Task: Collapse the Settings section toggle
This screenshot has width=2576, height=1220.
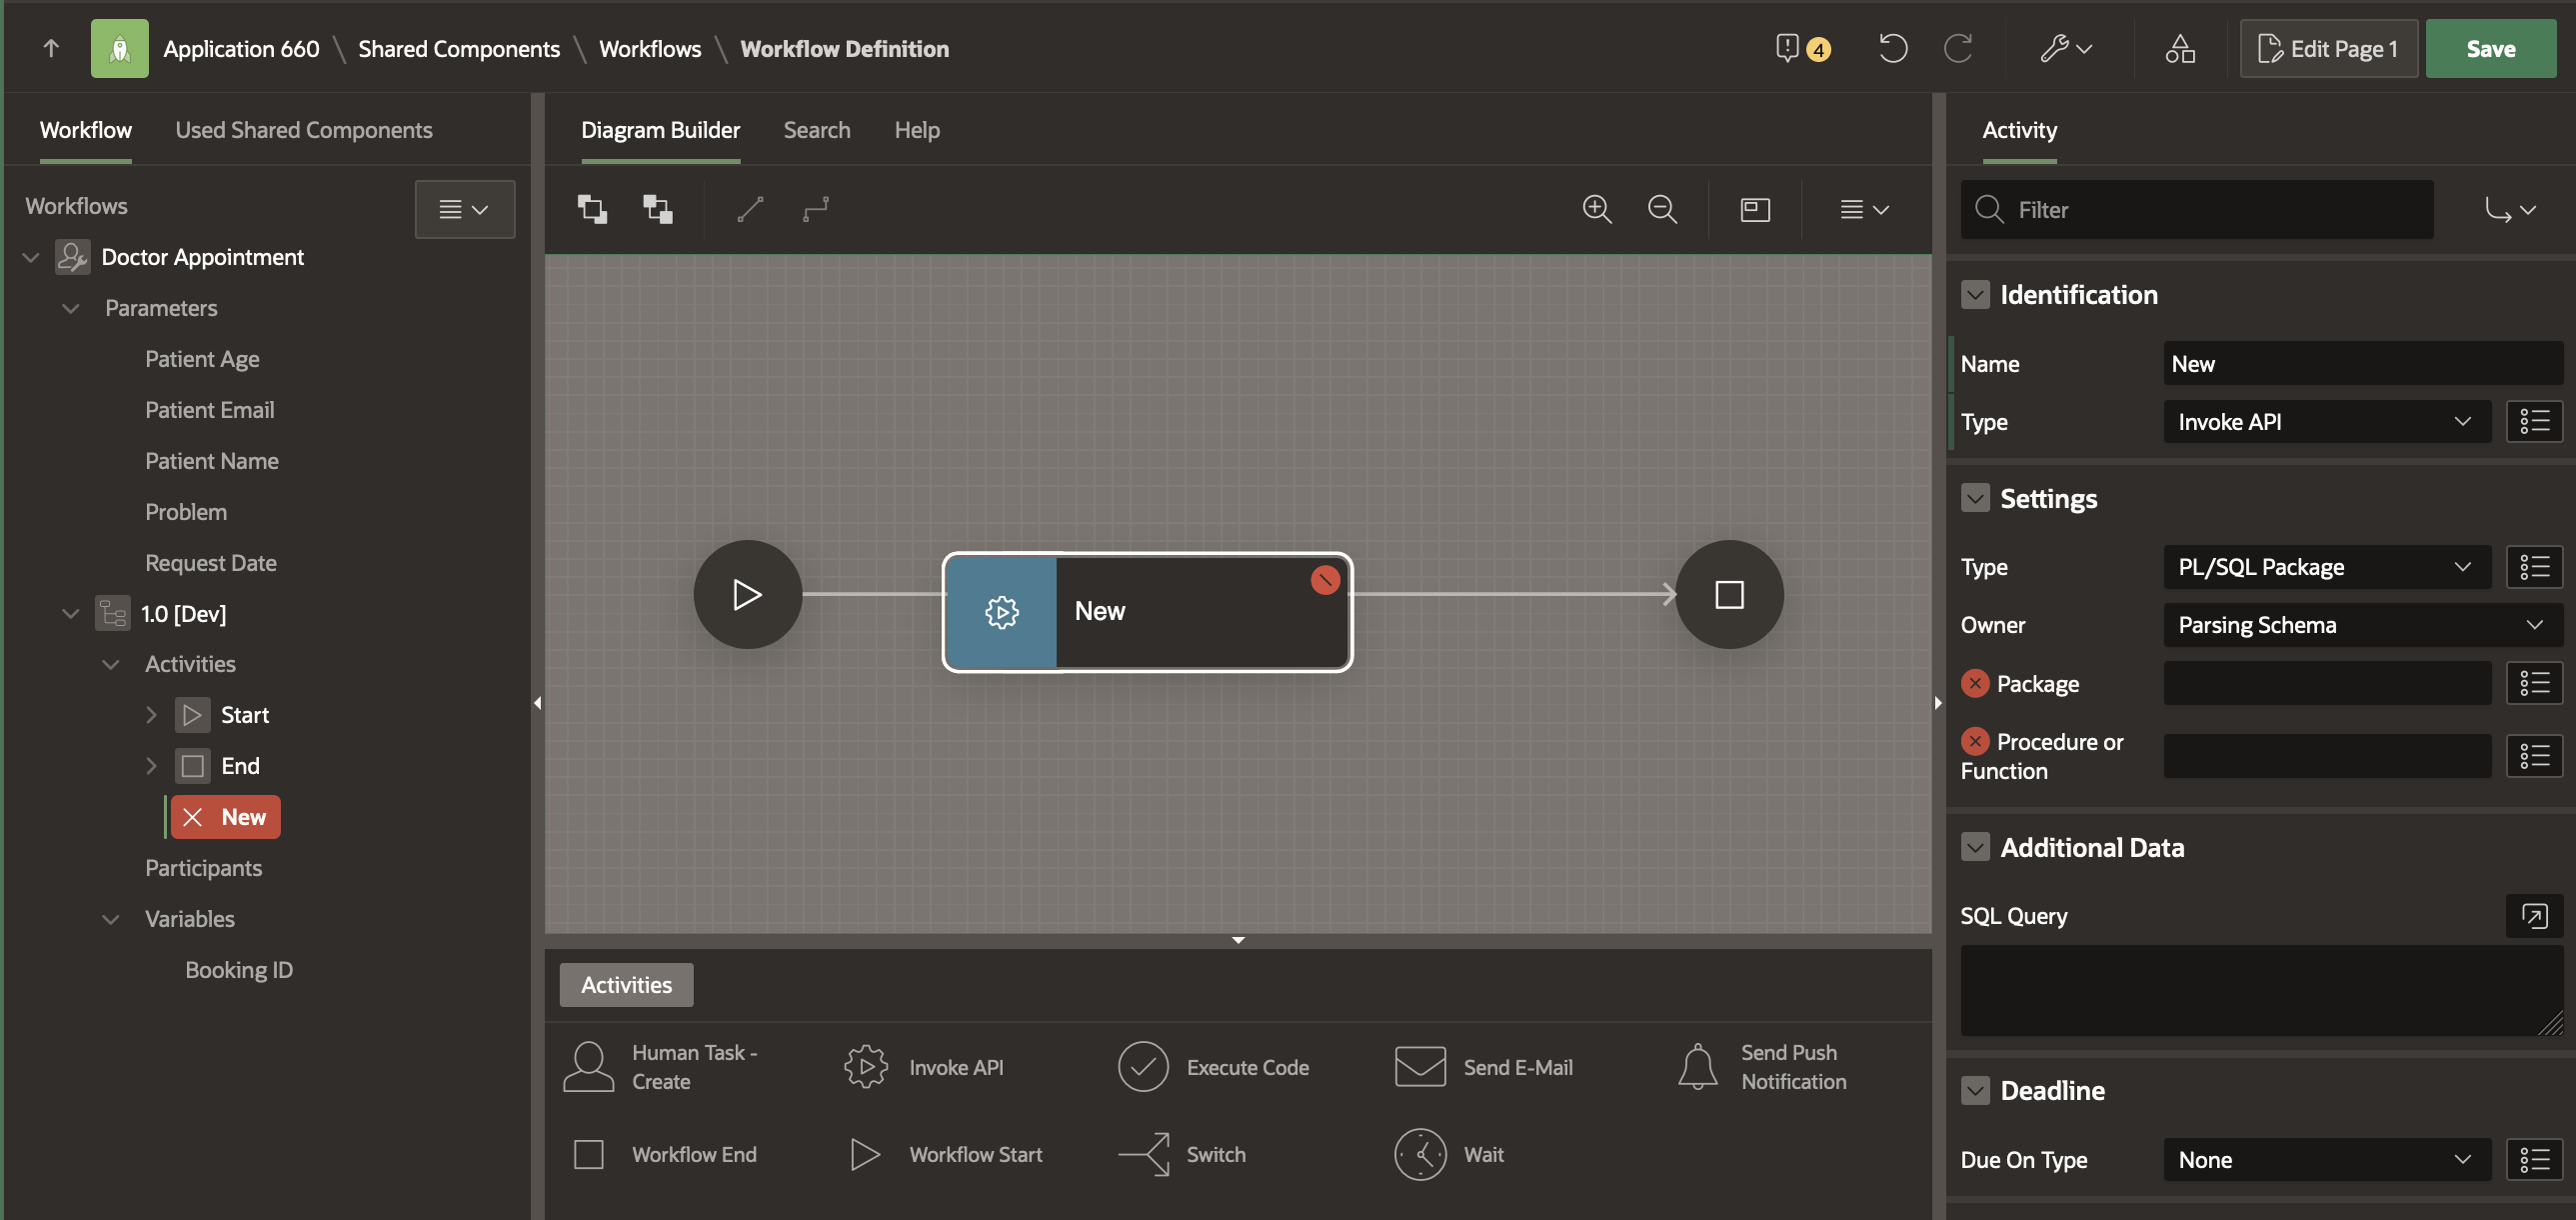Action: (1975, 498)
